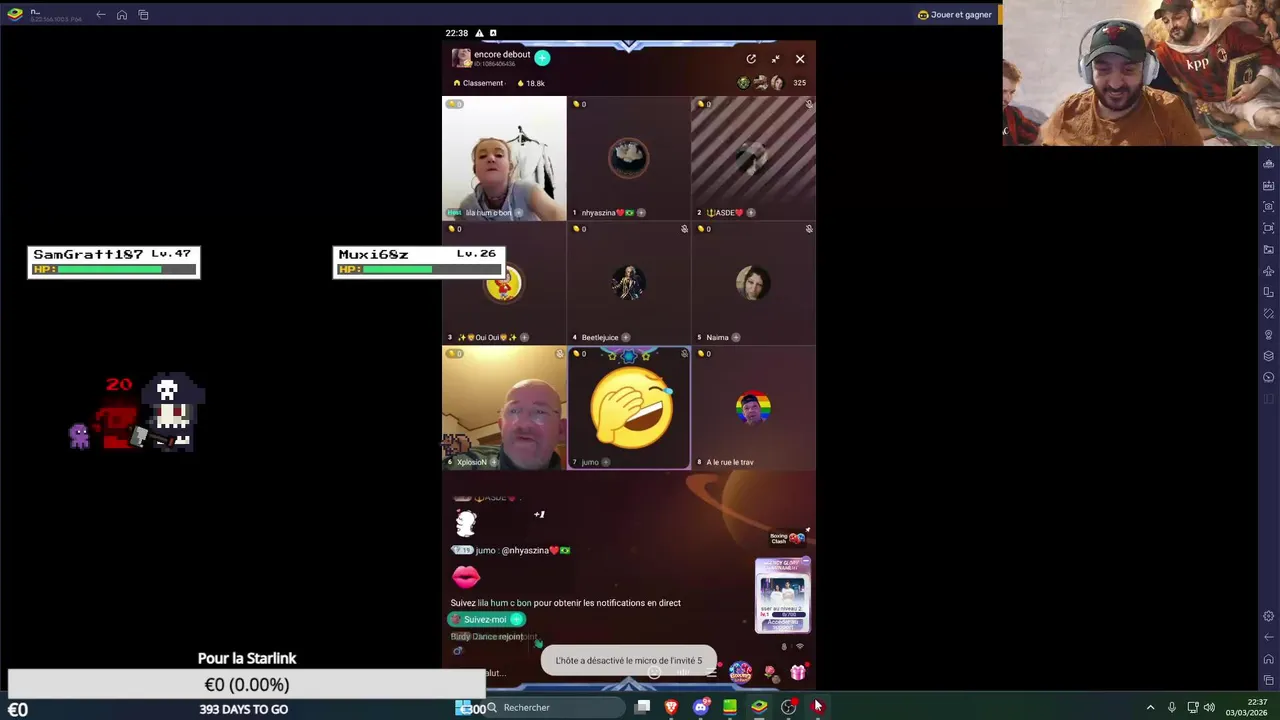Viewport: 1280px width, 720px height.
Task: Open the volume control in system tray
Action: (1209, 707)
